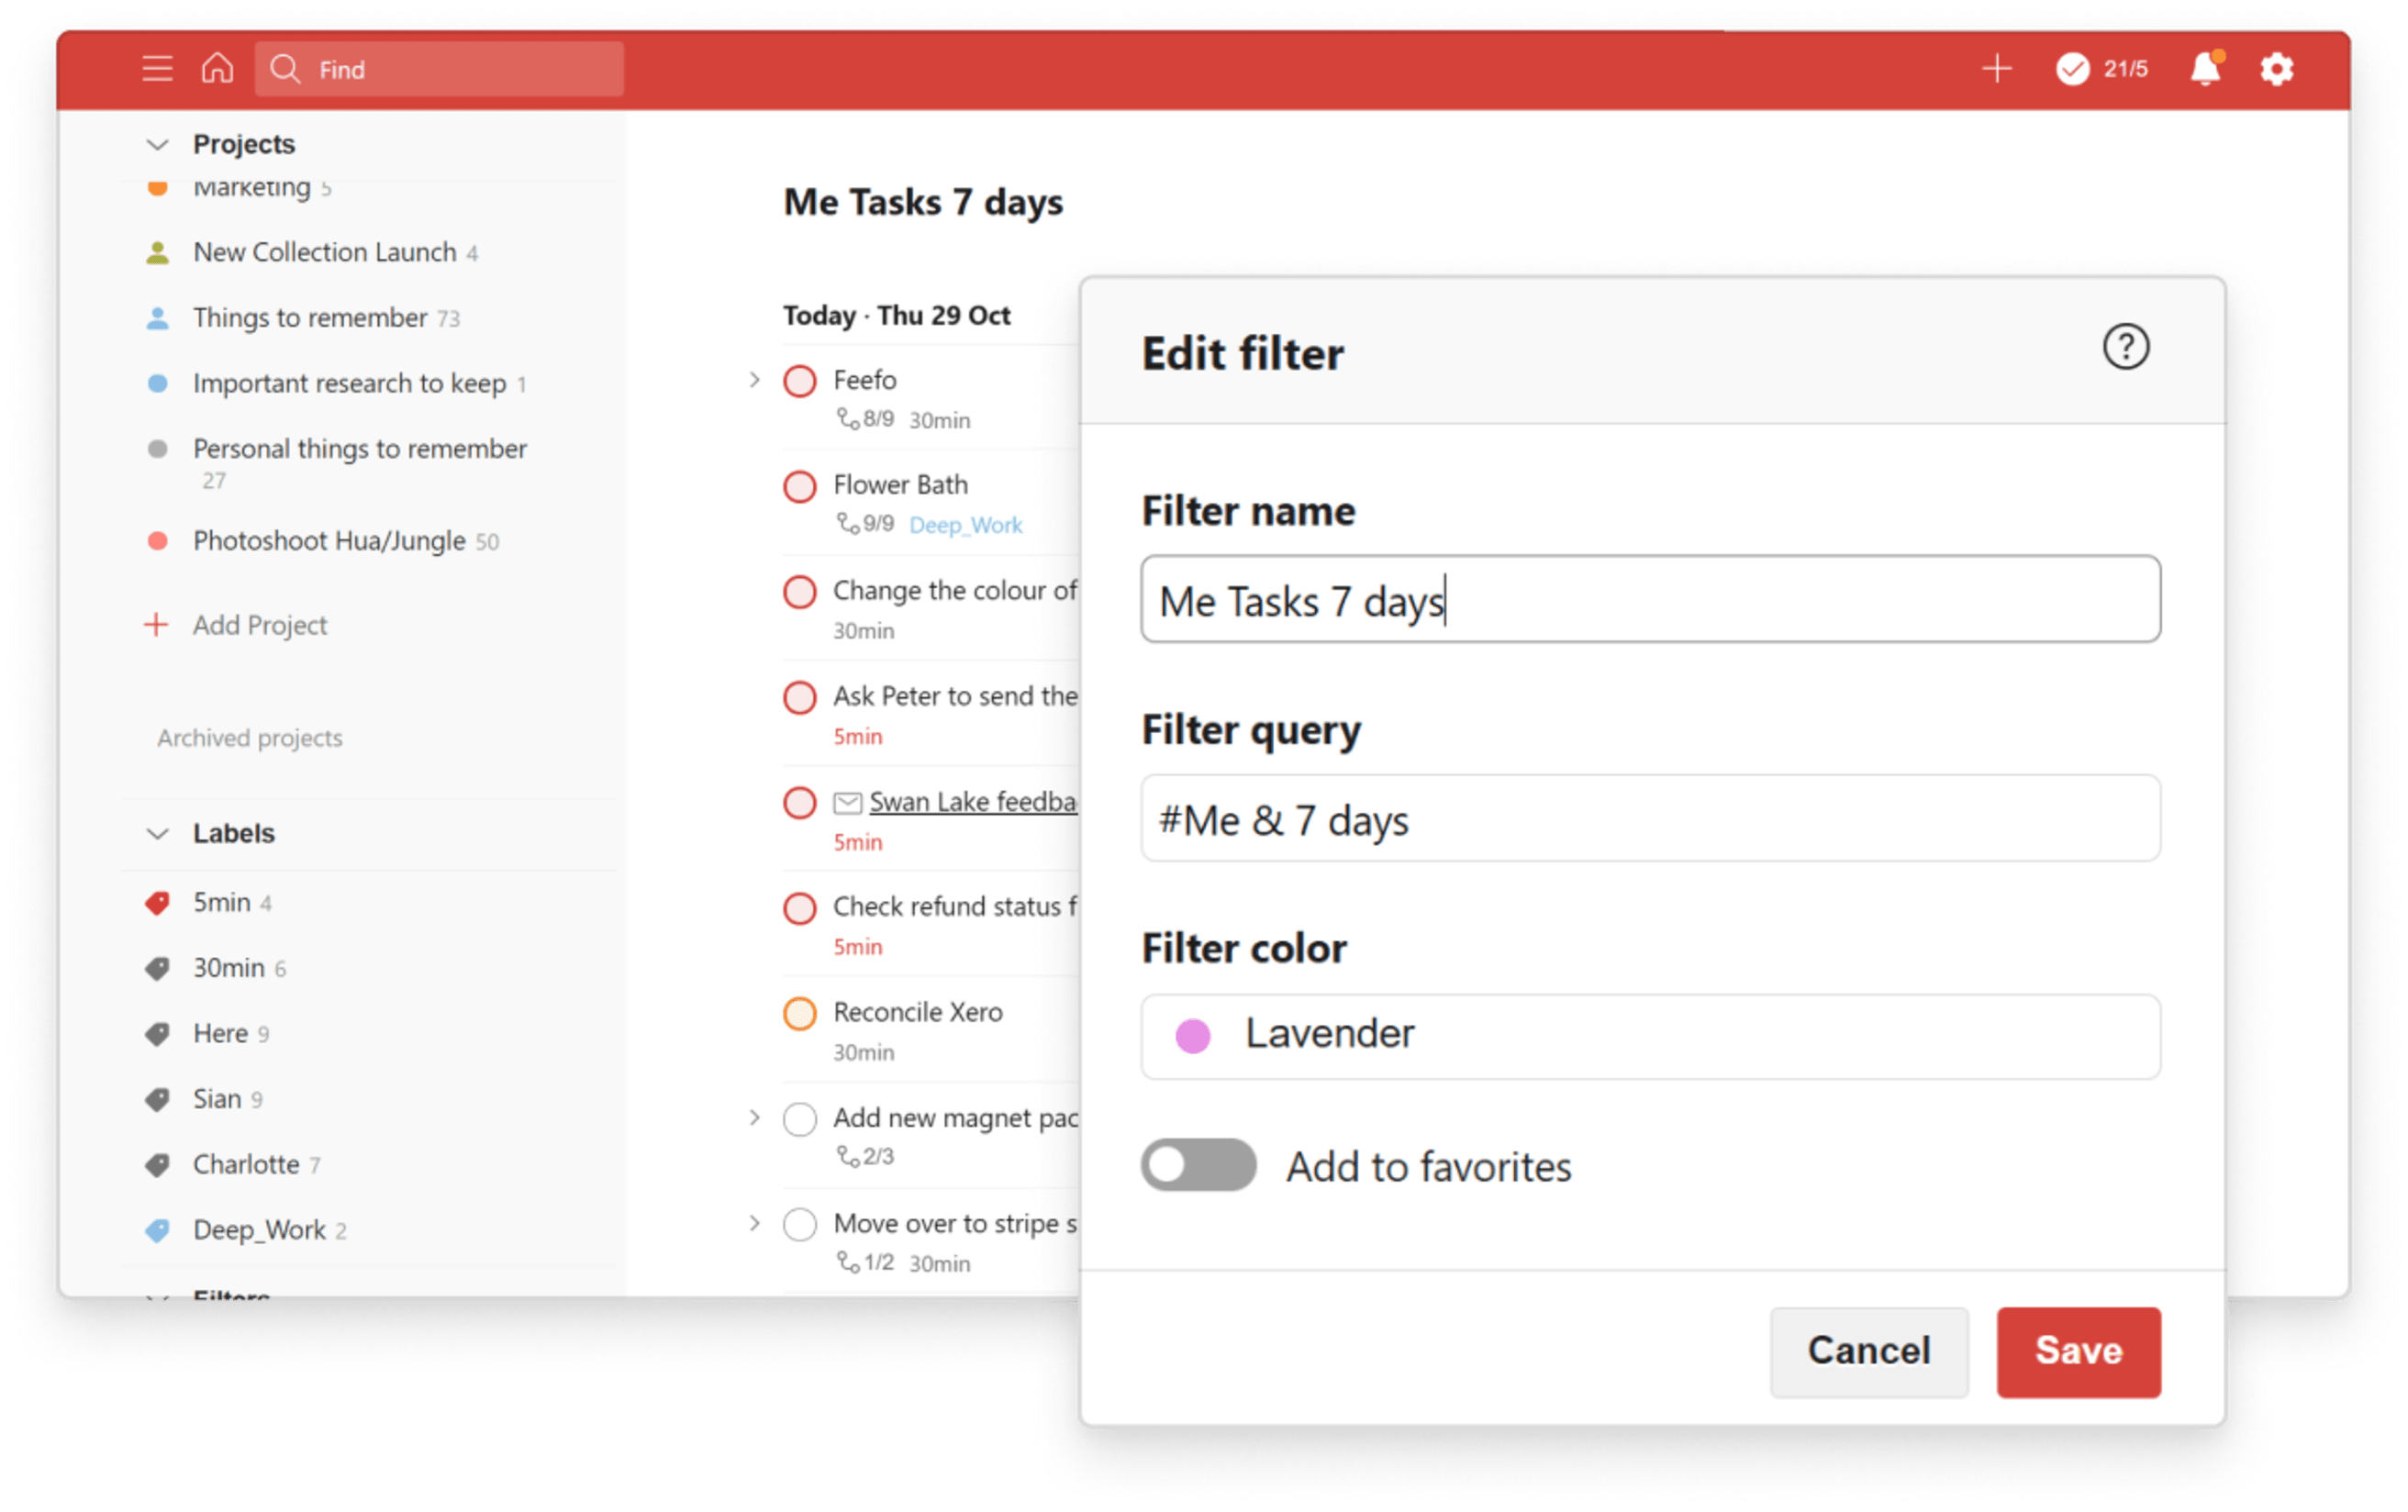This screenshot has width=2408, height=1512.
Task: Expand the Feefo task subtasks
Action: coord(755,380)
